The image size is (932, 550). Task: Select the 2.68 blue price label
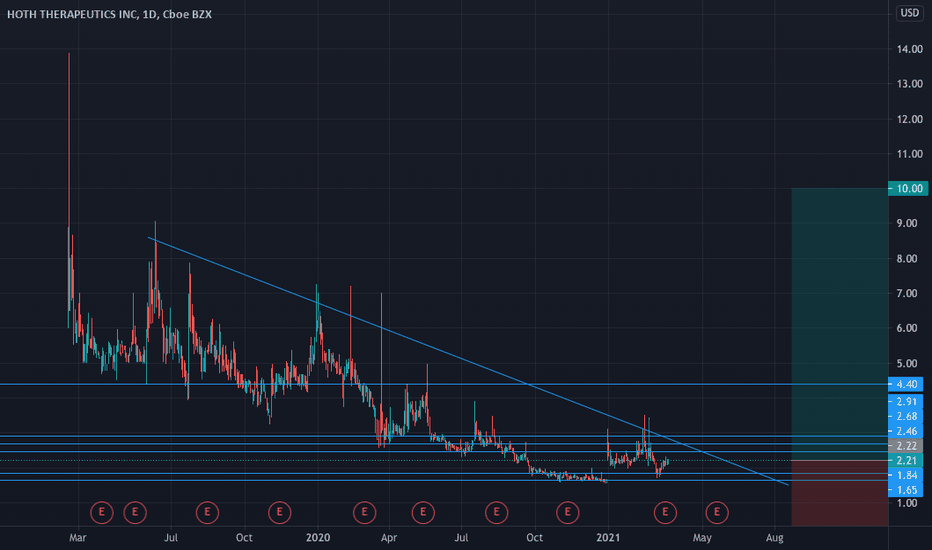pyautogui.click(x=905, y=416)
